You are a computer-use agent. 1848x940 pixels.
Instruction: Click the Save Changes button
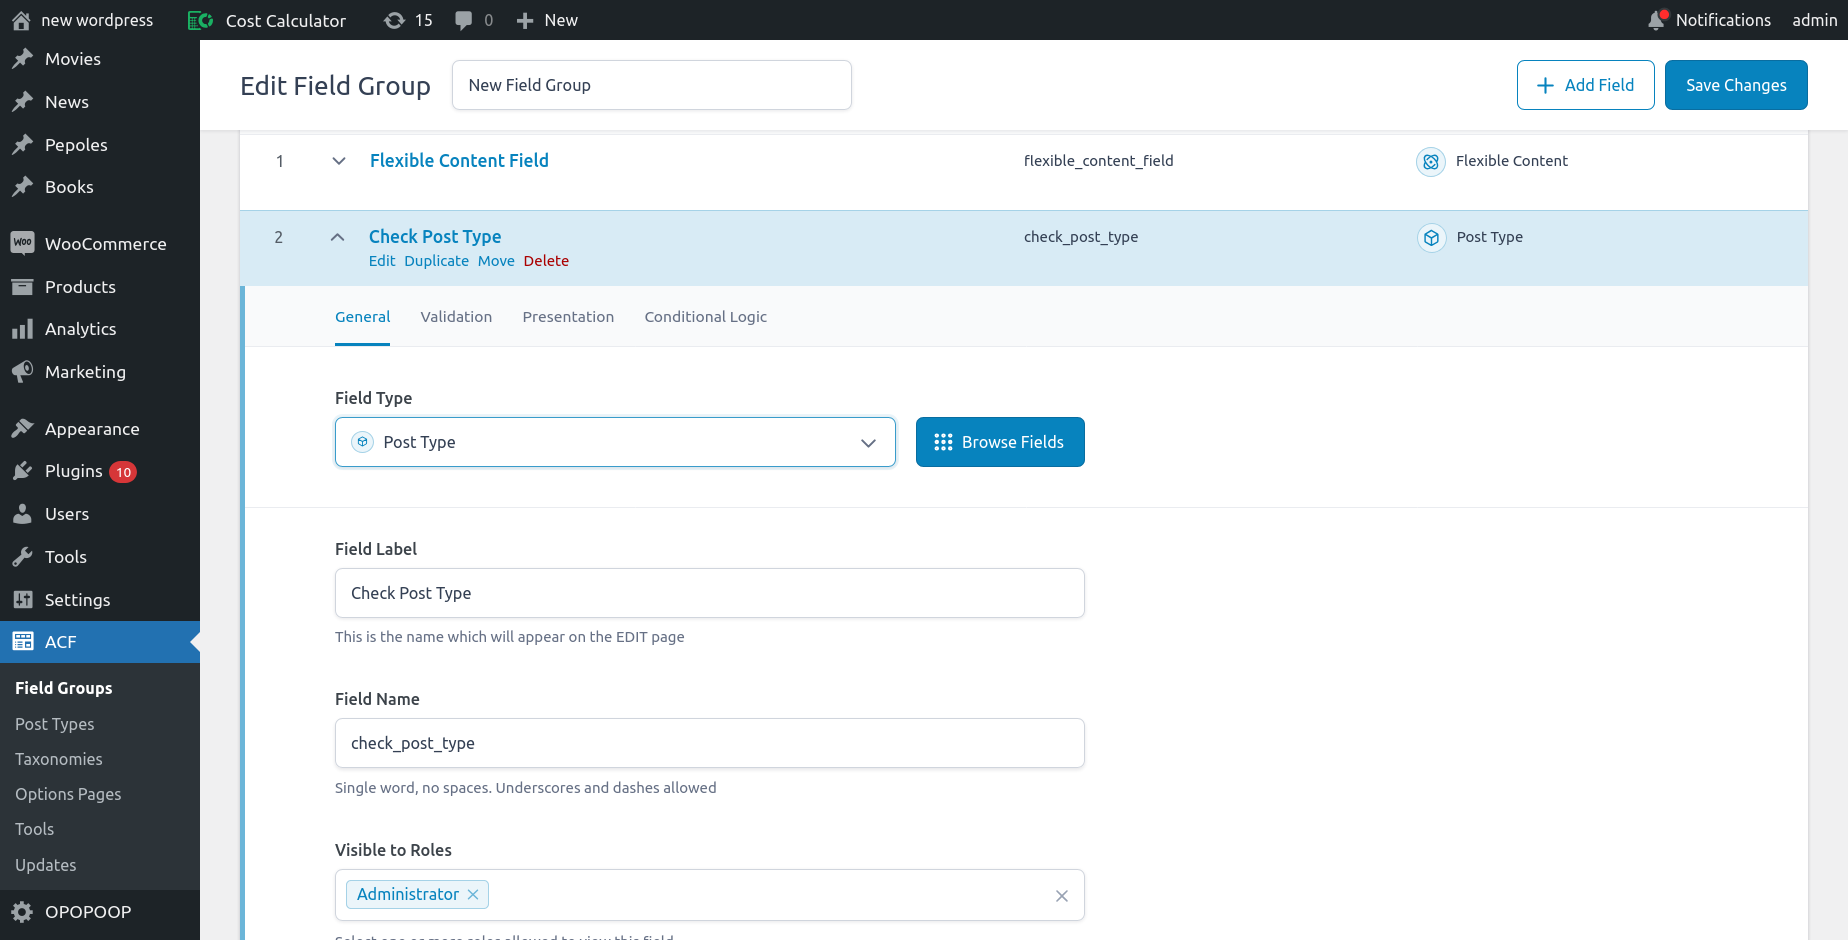[1735, 85]
